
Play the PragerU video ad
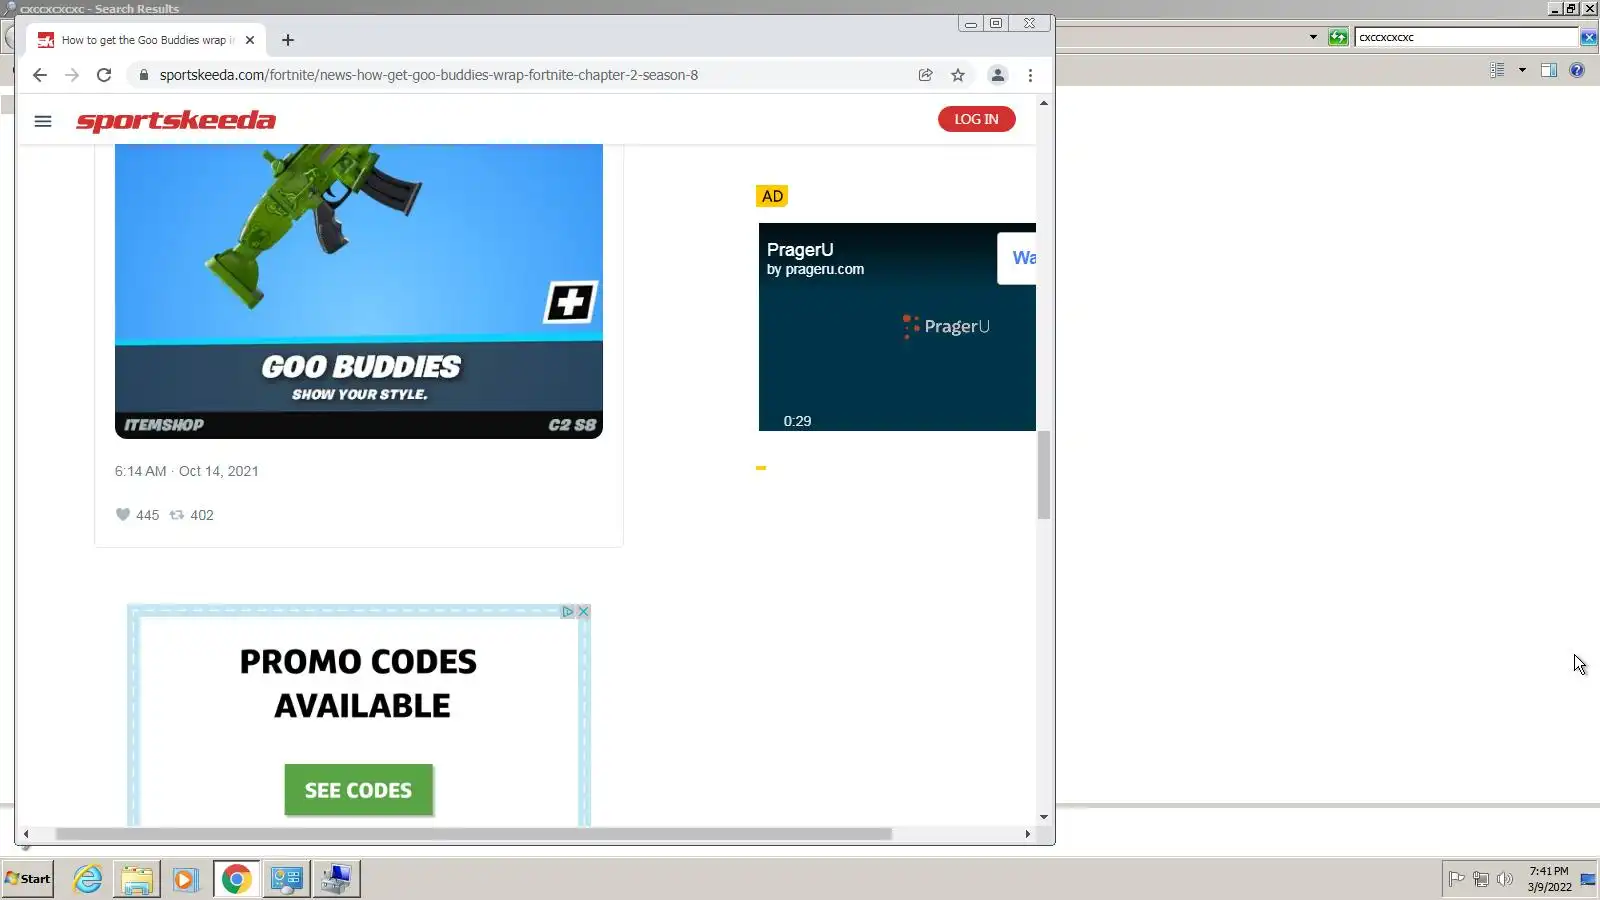(897, 327)
